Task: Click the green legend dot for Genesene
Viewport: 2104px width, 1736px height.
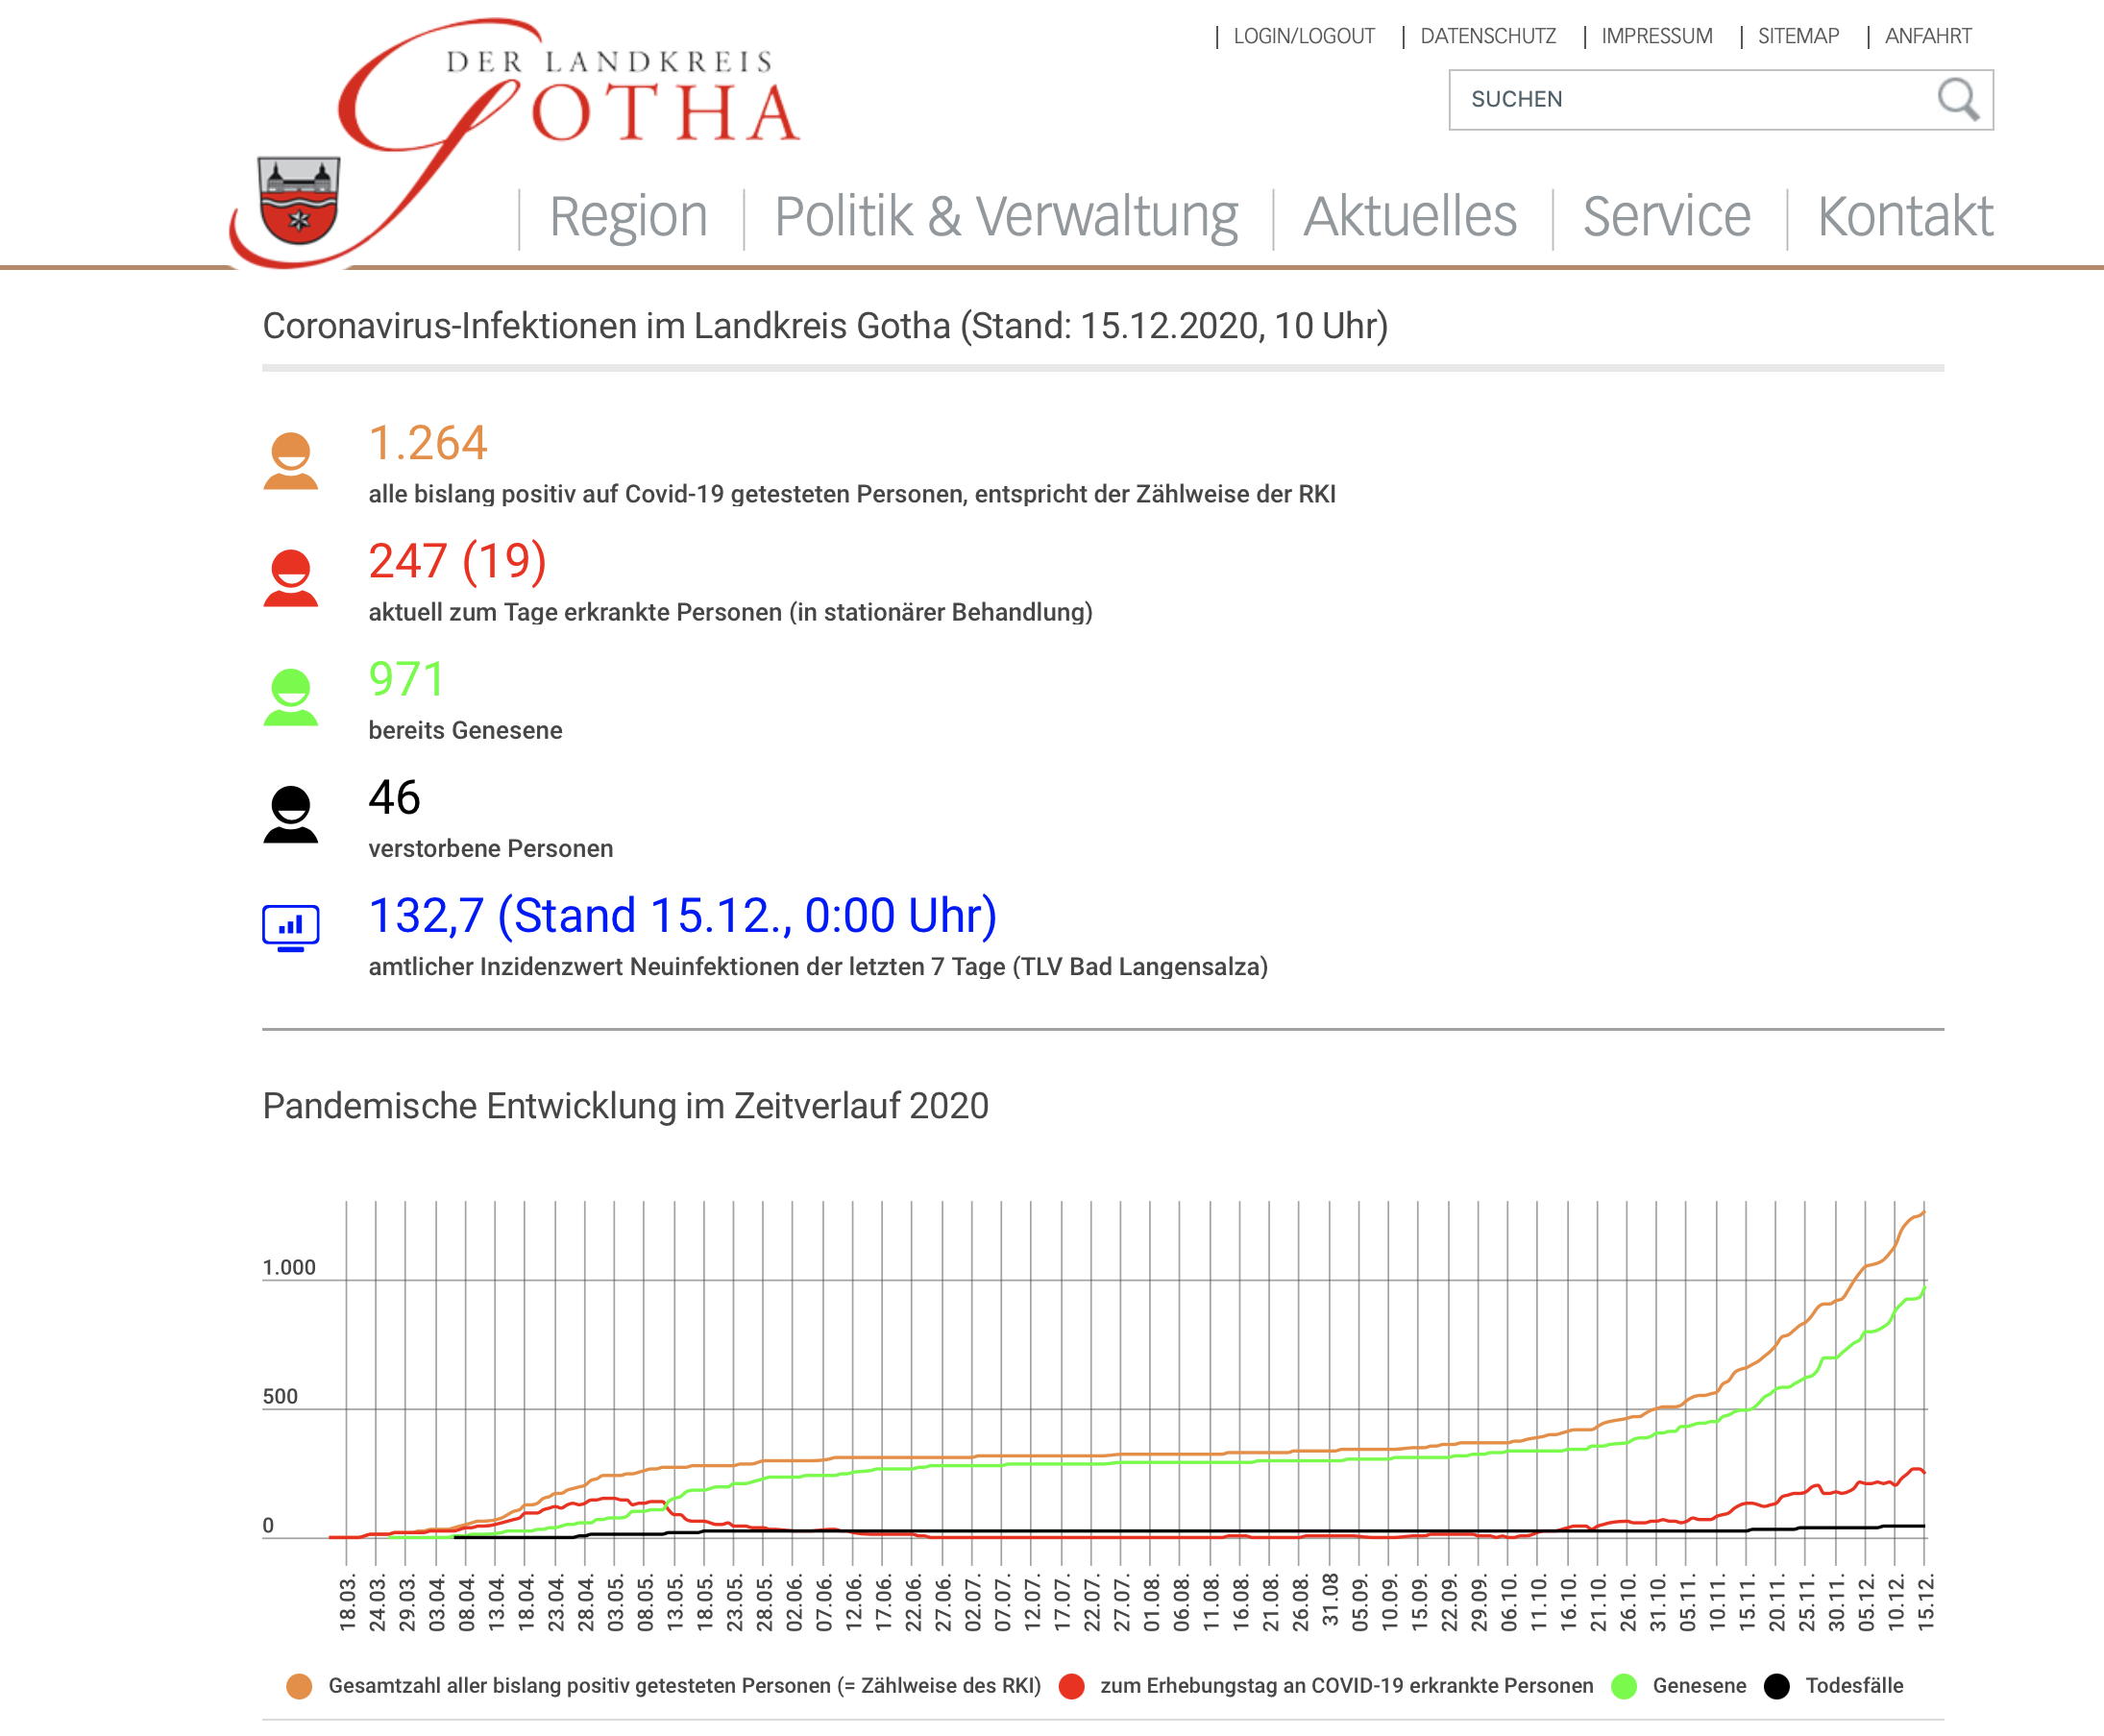Action: 1624,1686
